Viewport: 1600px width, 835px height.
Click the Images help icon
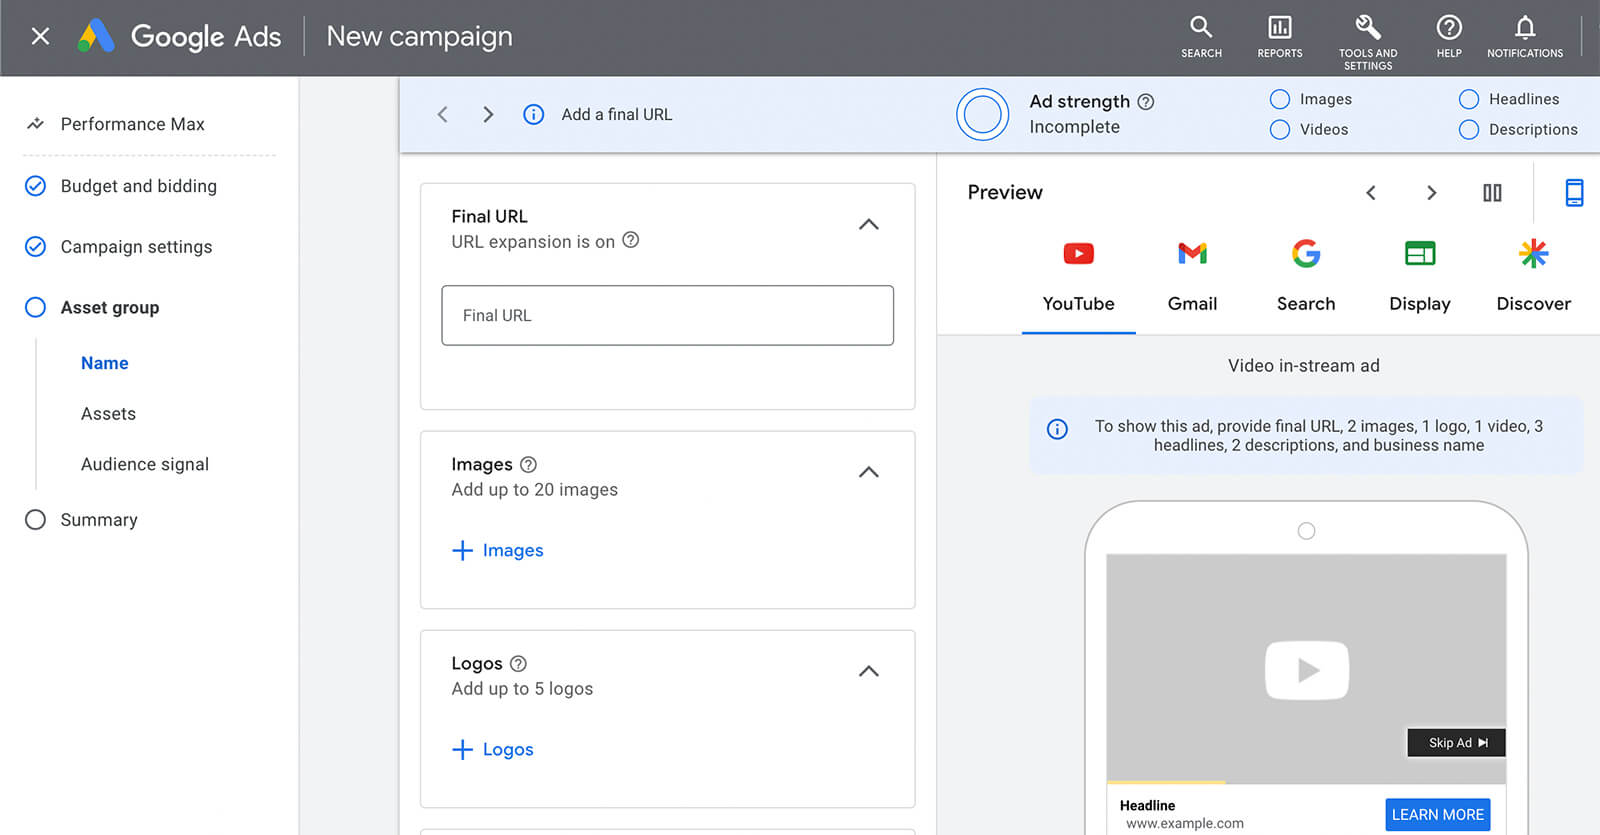528,464
